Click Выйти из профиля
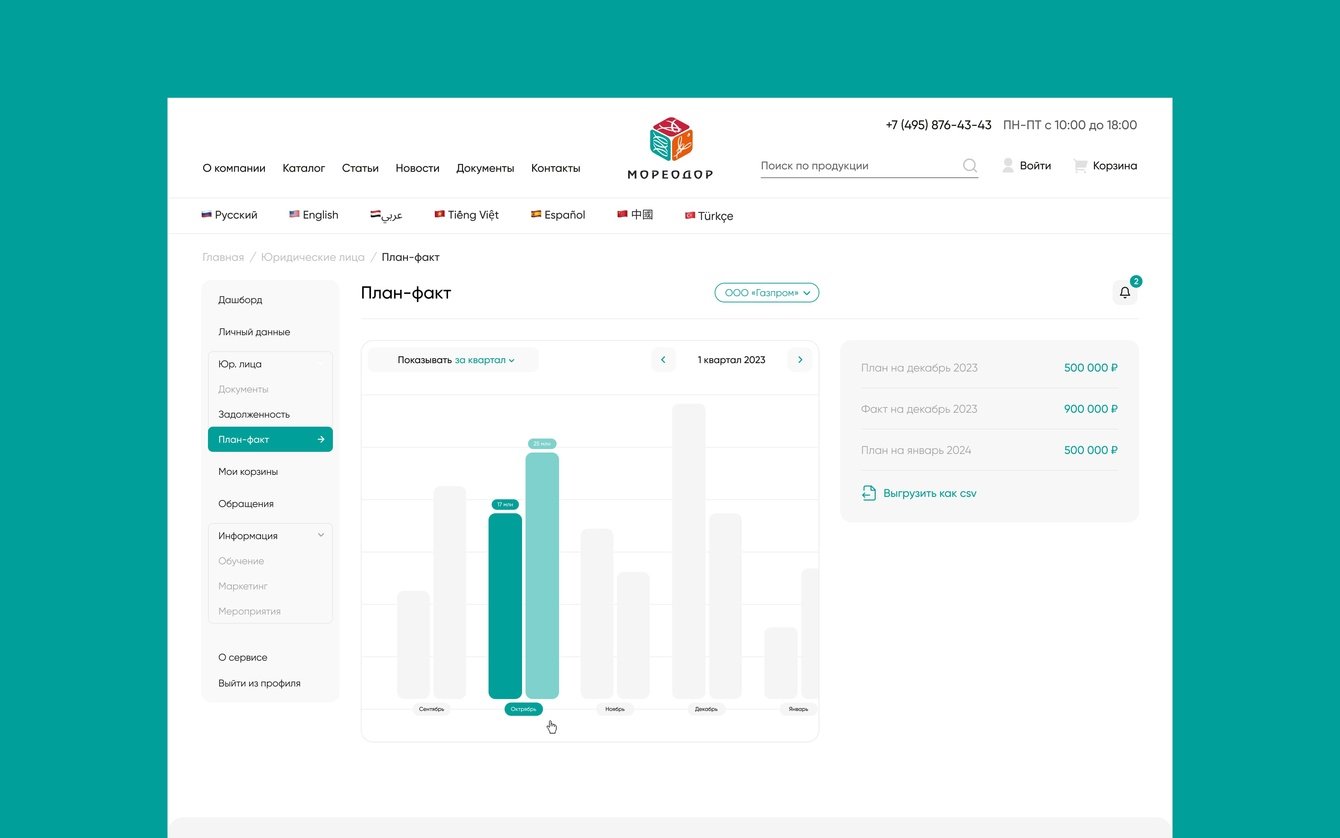 [259, 684]
